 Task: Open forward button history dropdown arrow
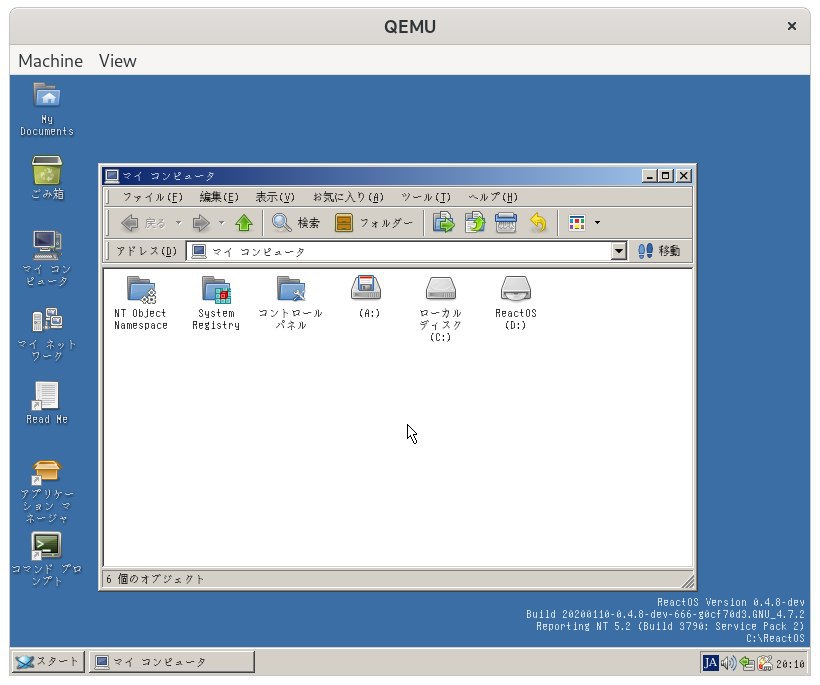pos(222,223)
